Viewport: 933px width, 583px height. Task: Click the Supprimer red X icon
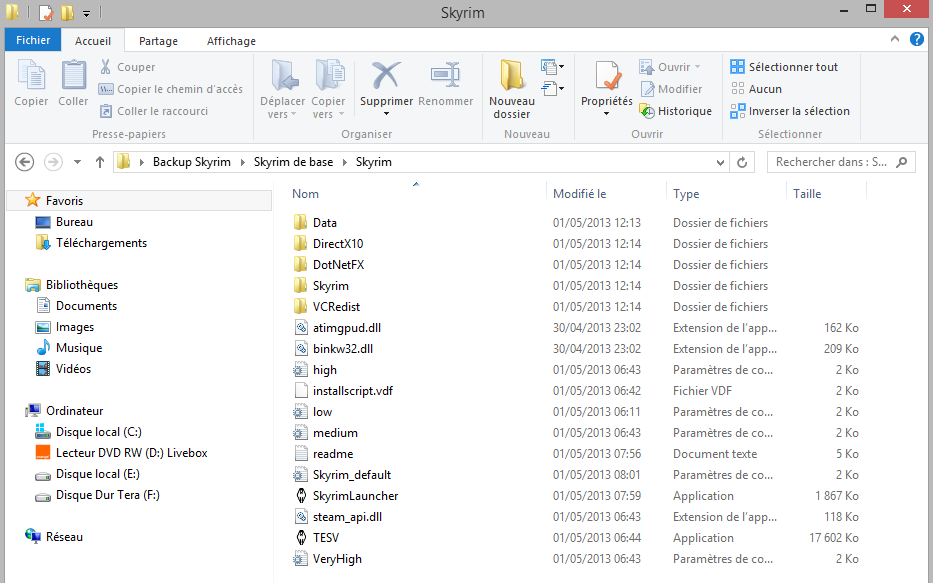coord(386,76)
